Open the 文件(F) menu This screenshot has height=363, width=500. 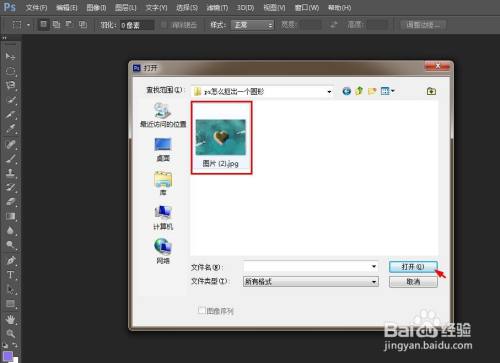(36, 7)
